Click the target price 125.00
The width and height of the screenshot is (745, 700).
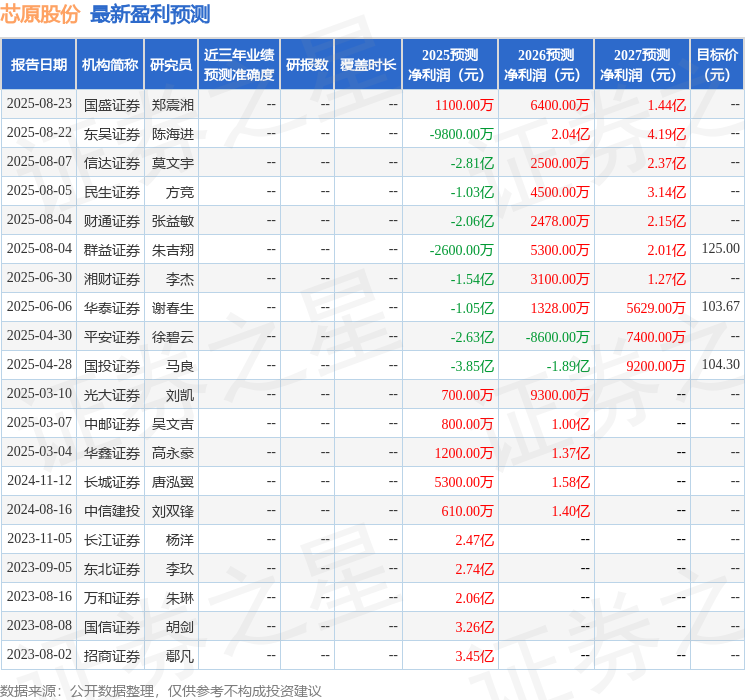pos(720,248)
